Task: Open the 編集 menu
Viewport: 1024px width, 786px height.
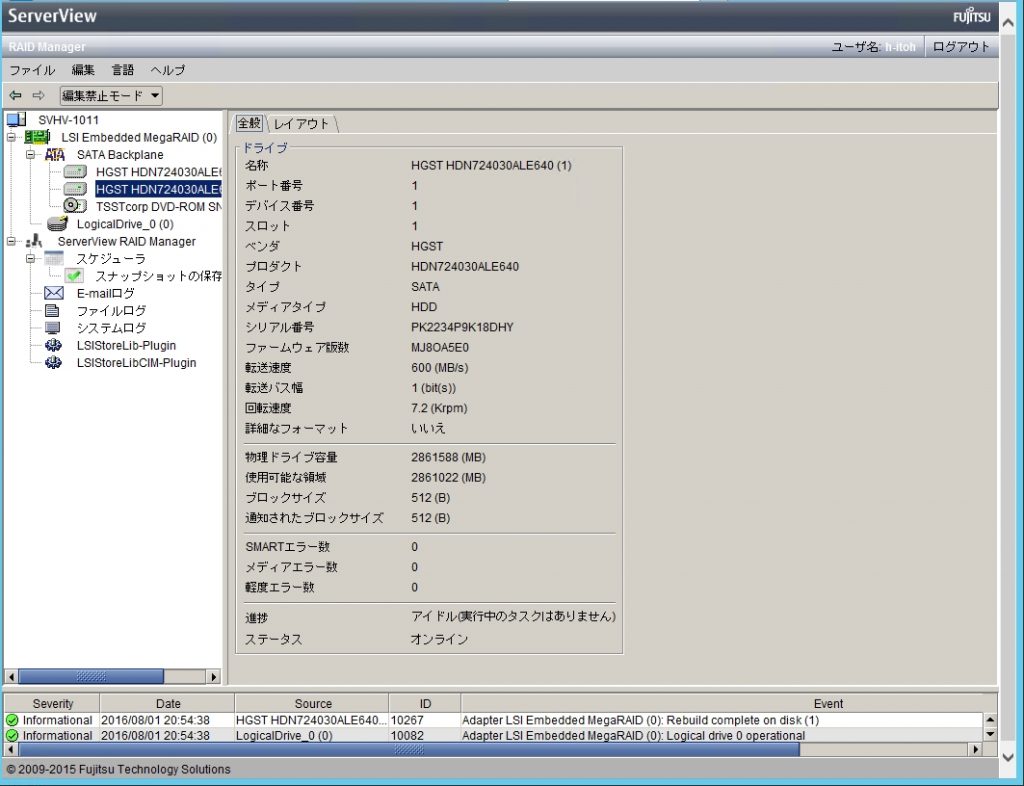Action: (83, 70)
